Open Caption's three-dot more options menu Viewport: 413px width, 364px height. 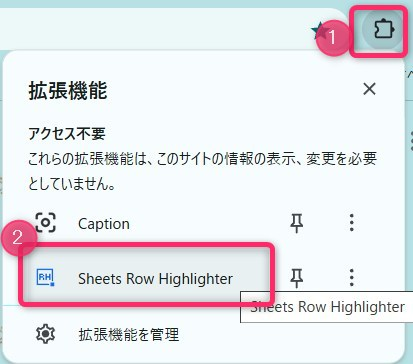(x=351, y=223)
